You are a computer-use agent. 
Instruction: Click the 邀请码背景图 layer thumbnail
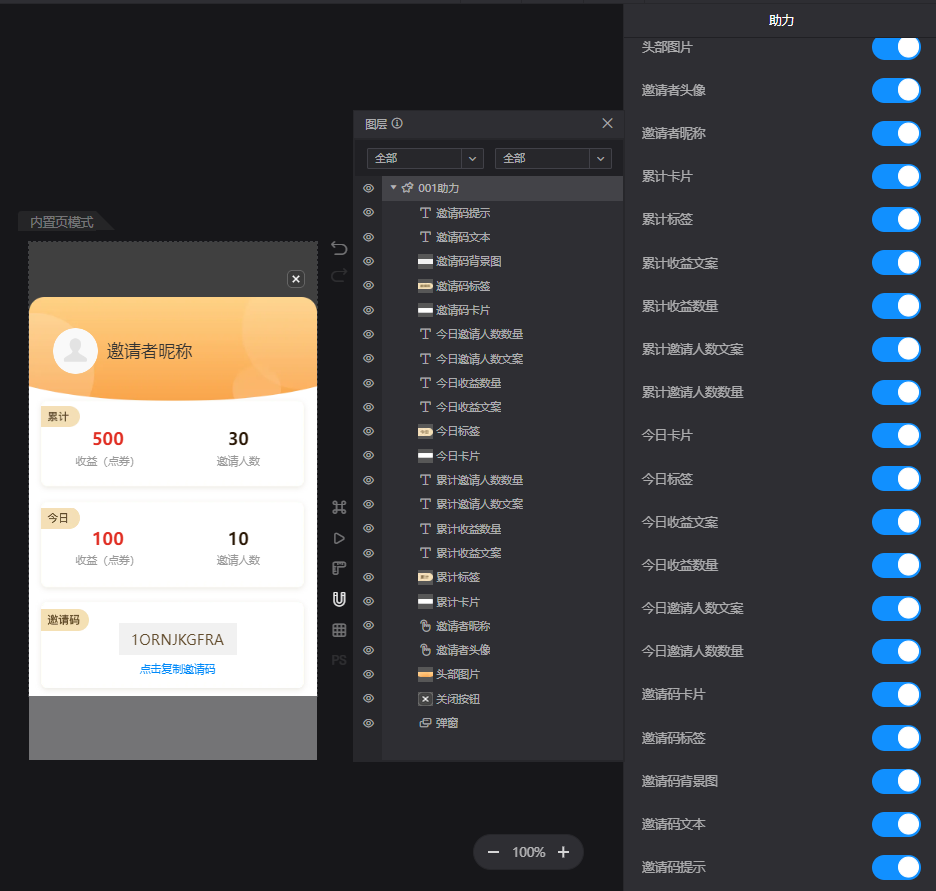pyautogui.click(x=425, y=261)
